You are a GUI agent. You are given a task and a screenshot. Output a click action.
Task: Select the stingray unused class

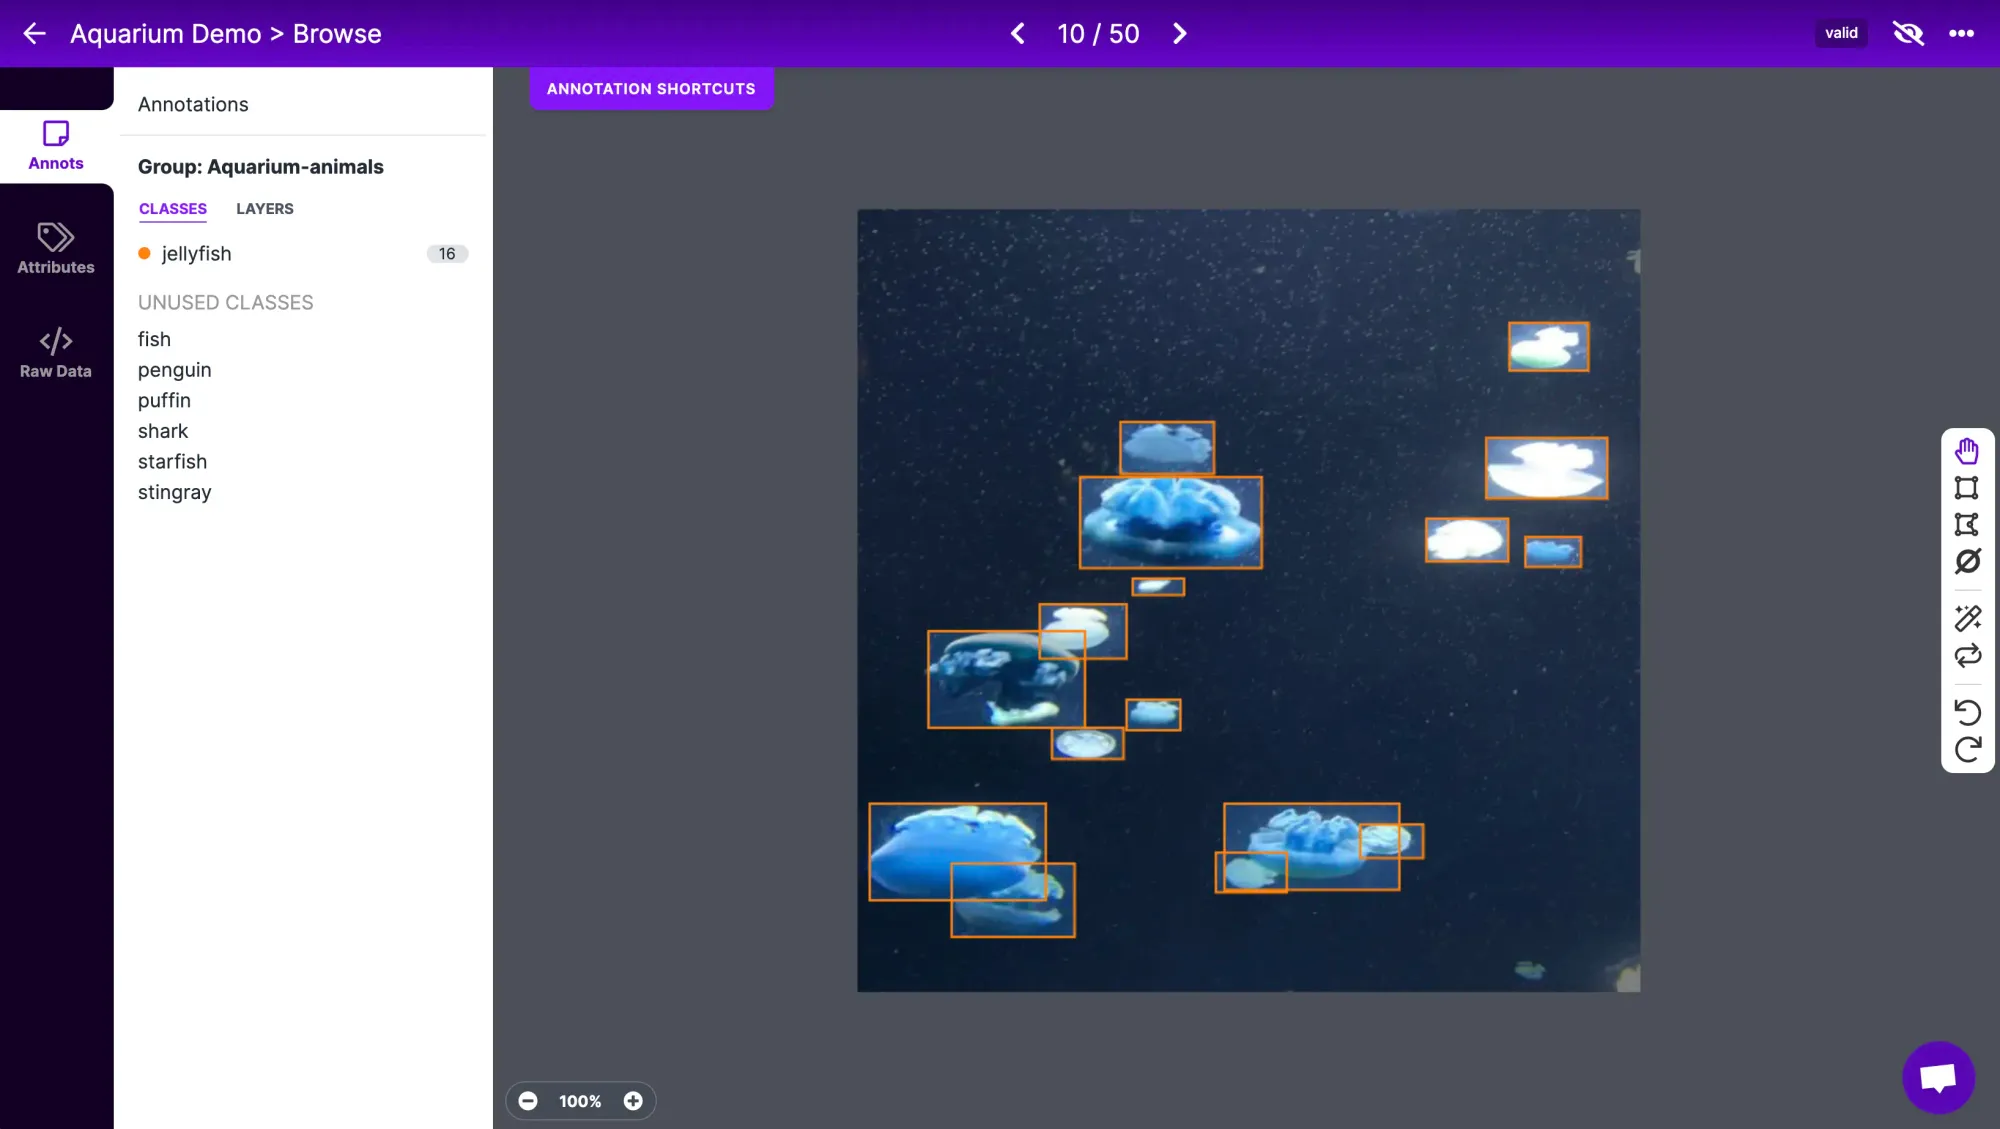[175, 492]
